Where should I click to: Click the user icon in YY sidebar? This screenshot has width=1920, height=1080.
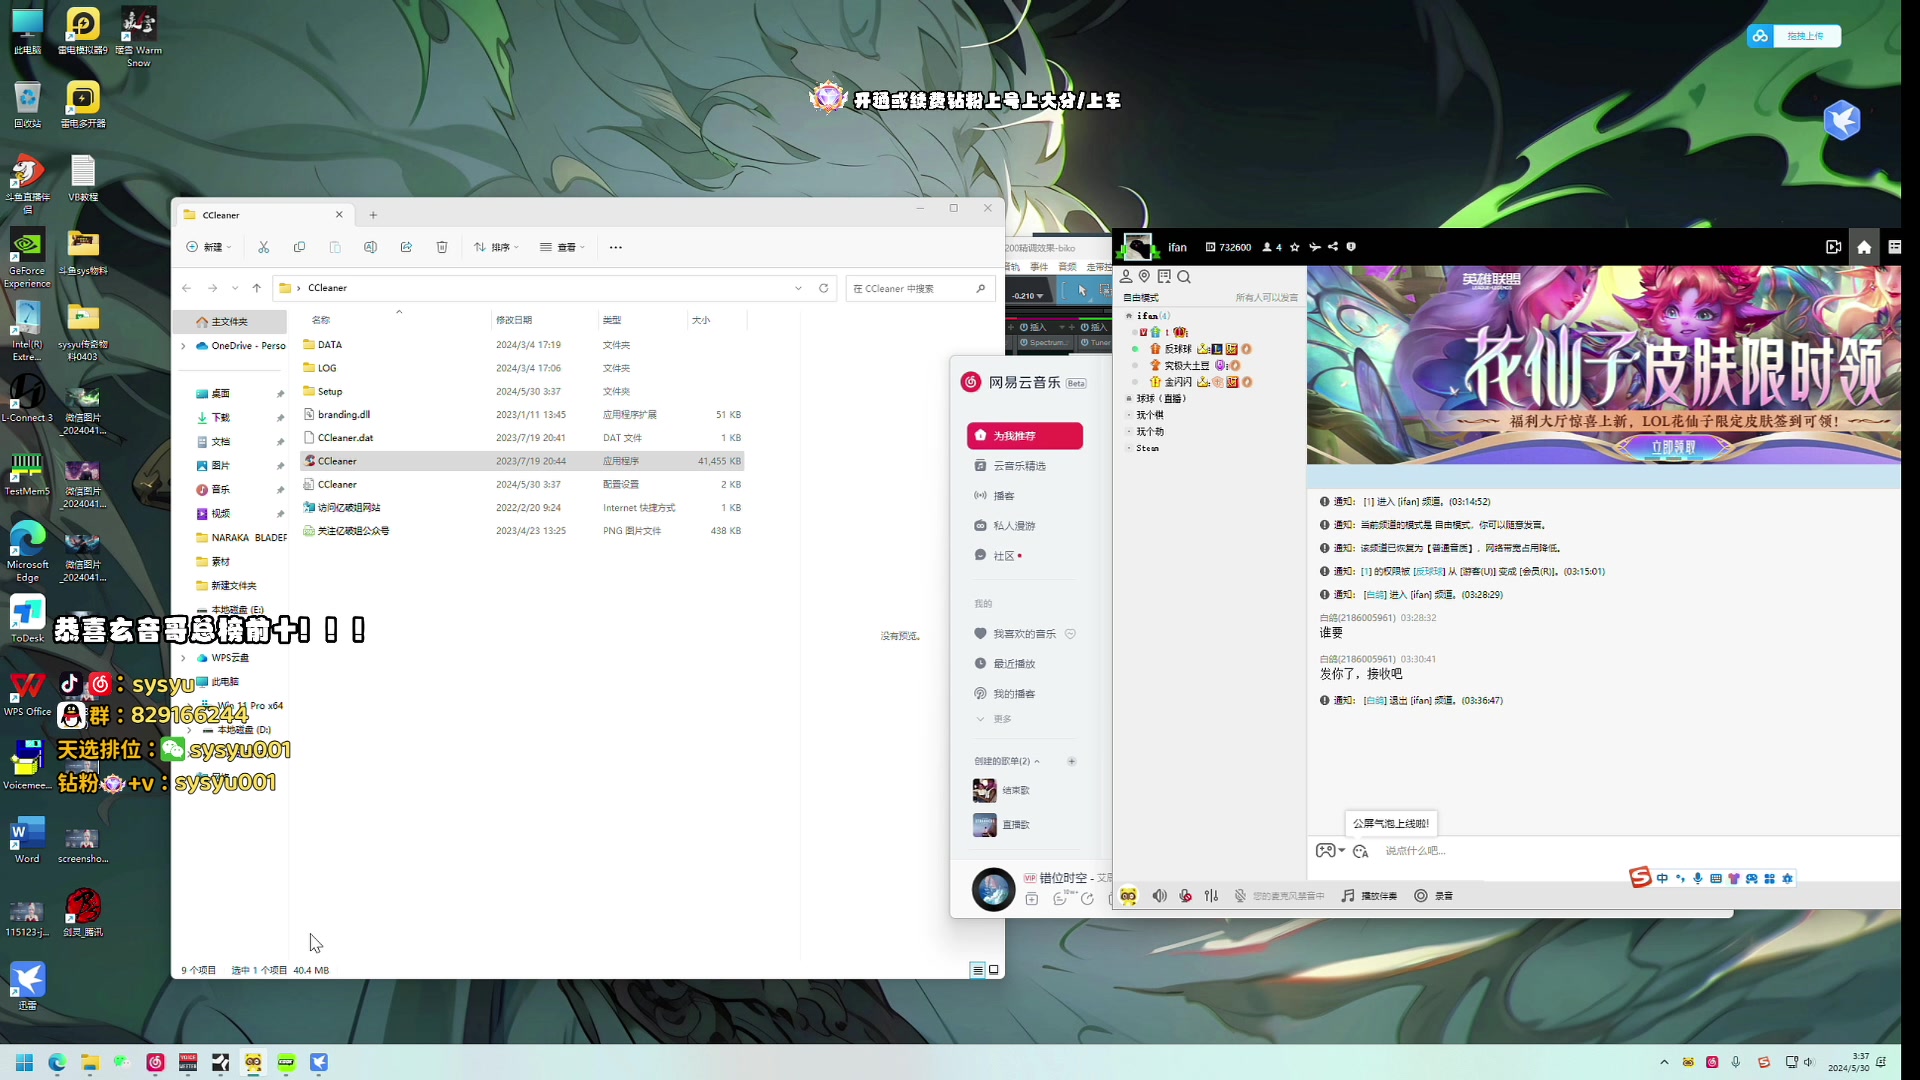point(1126,277)
